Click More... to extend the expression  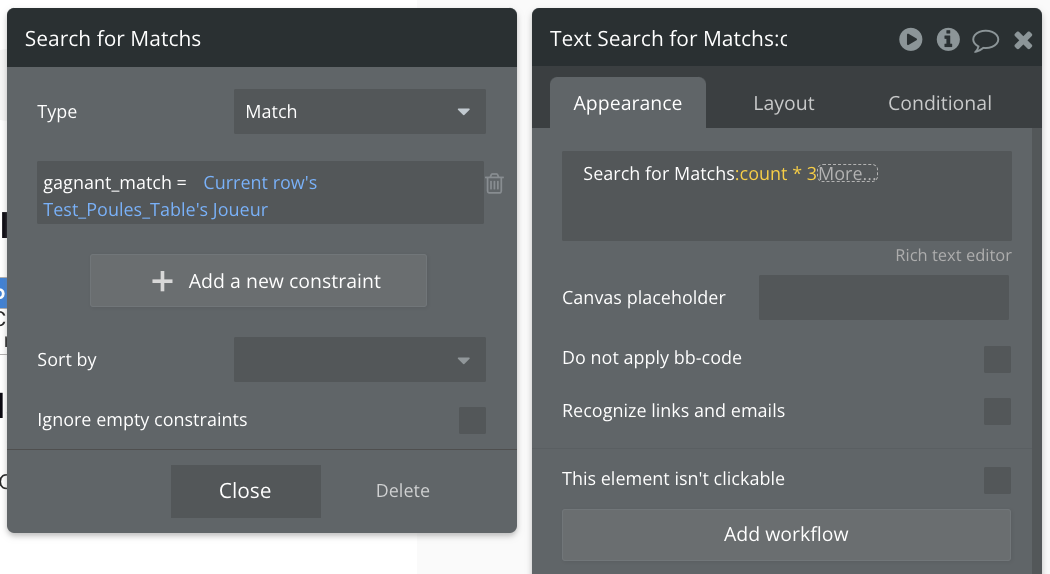coord(848,174)
